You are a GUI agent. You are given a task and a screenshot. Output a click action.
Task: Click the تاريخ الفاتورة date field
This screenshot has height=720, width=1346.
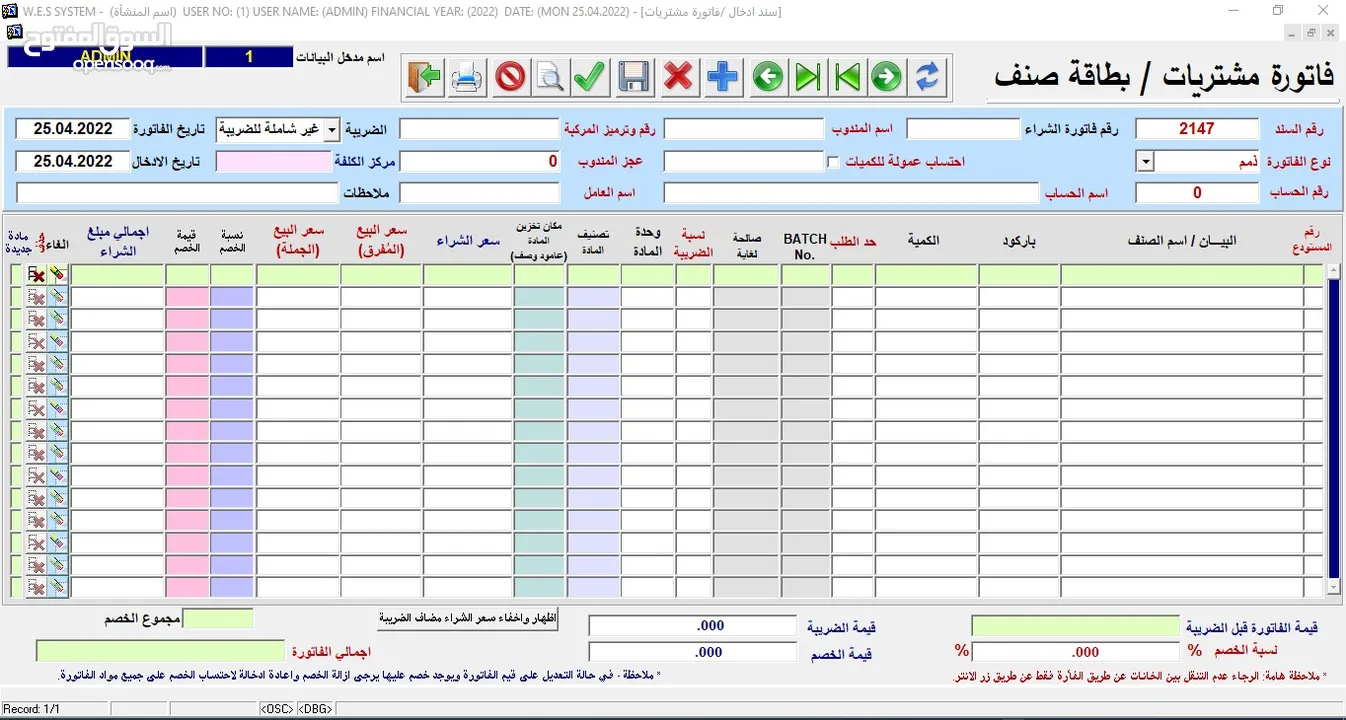click(x=73, y=129)
